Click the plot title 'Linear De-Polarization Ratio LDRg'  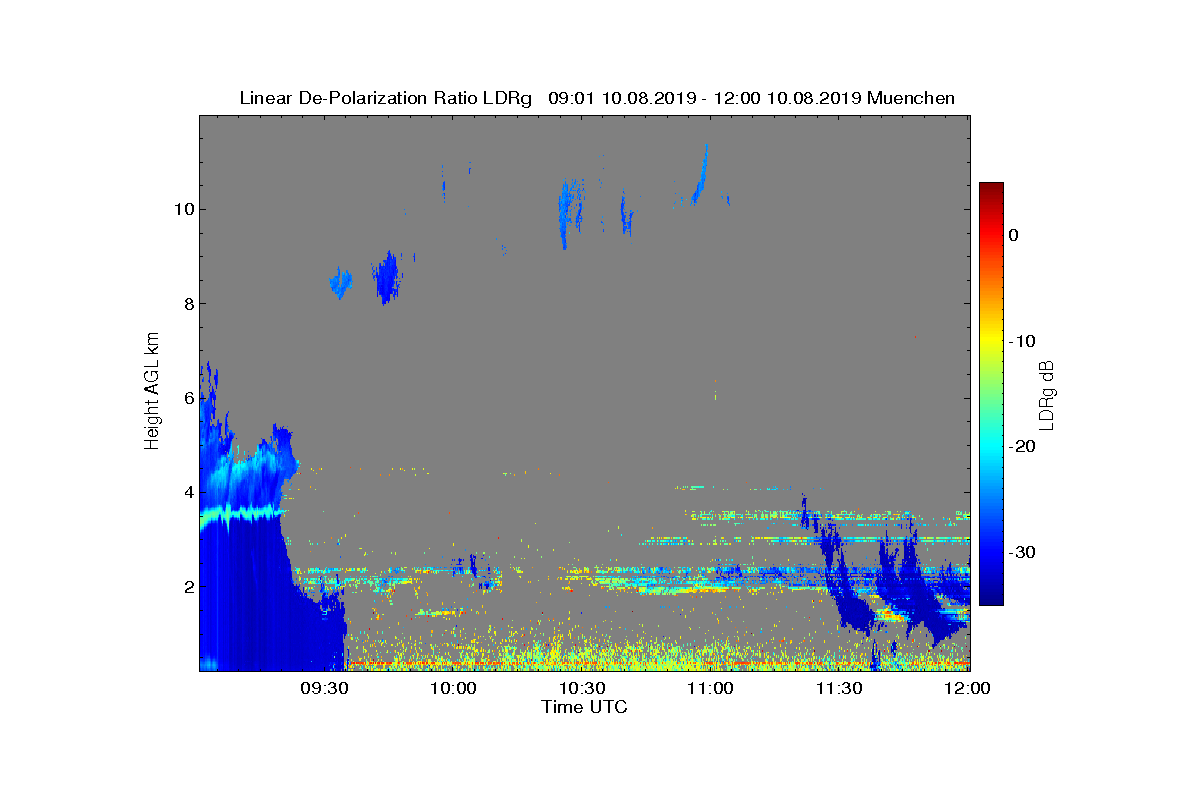(x=385, y=98)
